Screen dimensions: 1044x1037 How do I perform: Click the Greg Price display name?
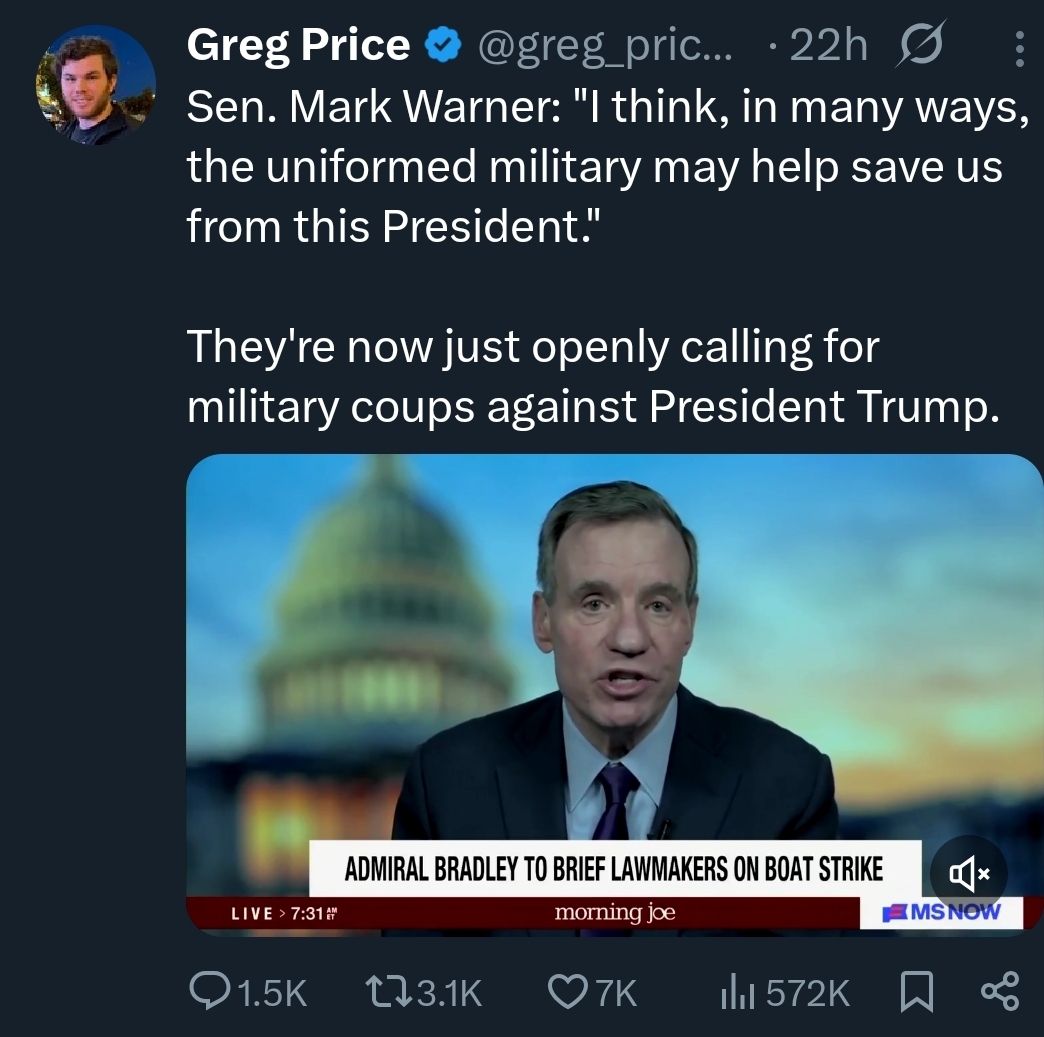[298, 46]
